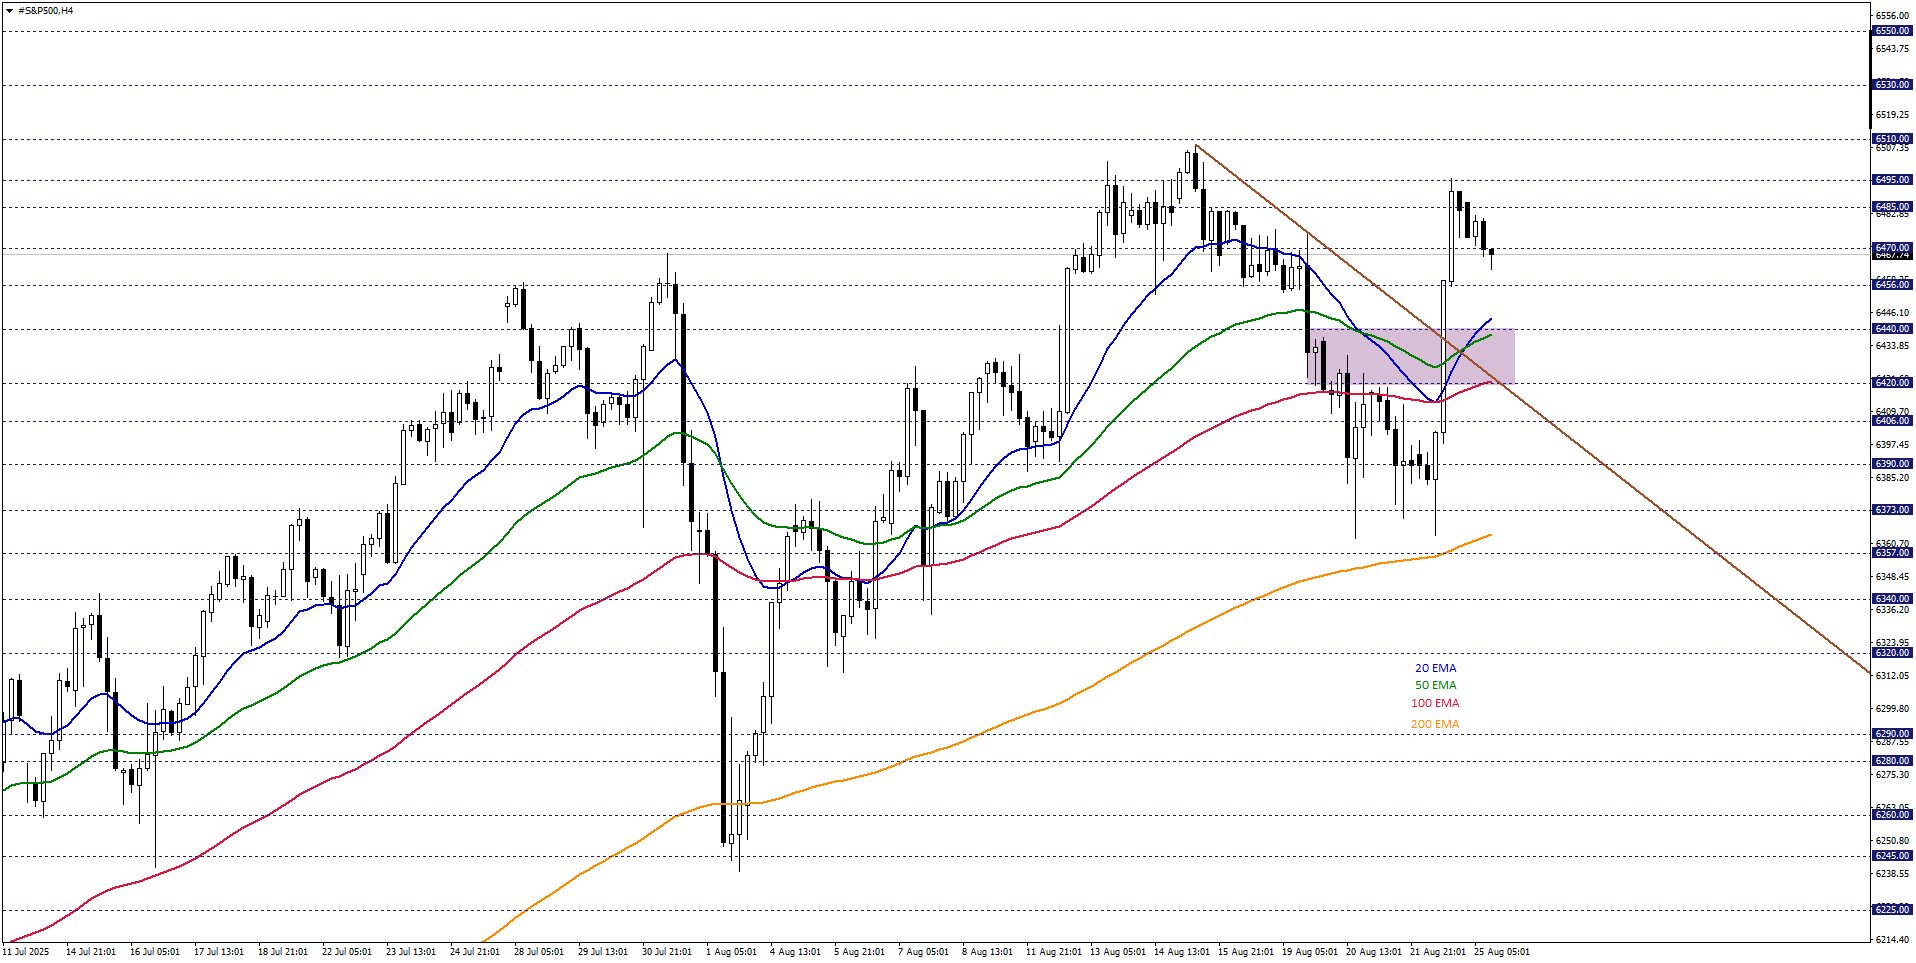The height and width of the screenshot is (963, 1916).
Task: Click the 8 Aug 13:01 time axis label
Action: [x=988, y=952]
